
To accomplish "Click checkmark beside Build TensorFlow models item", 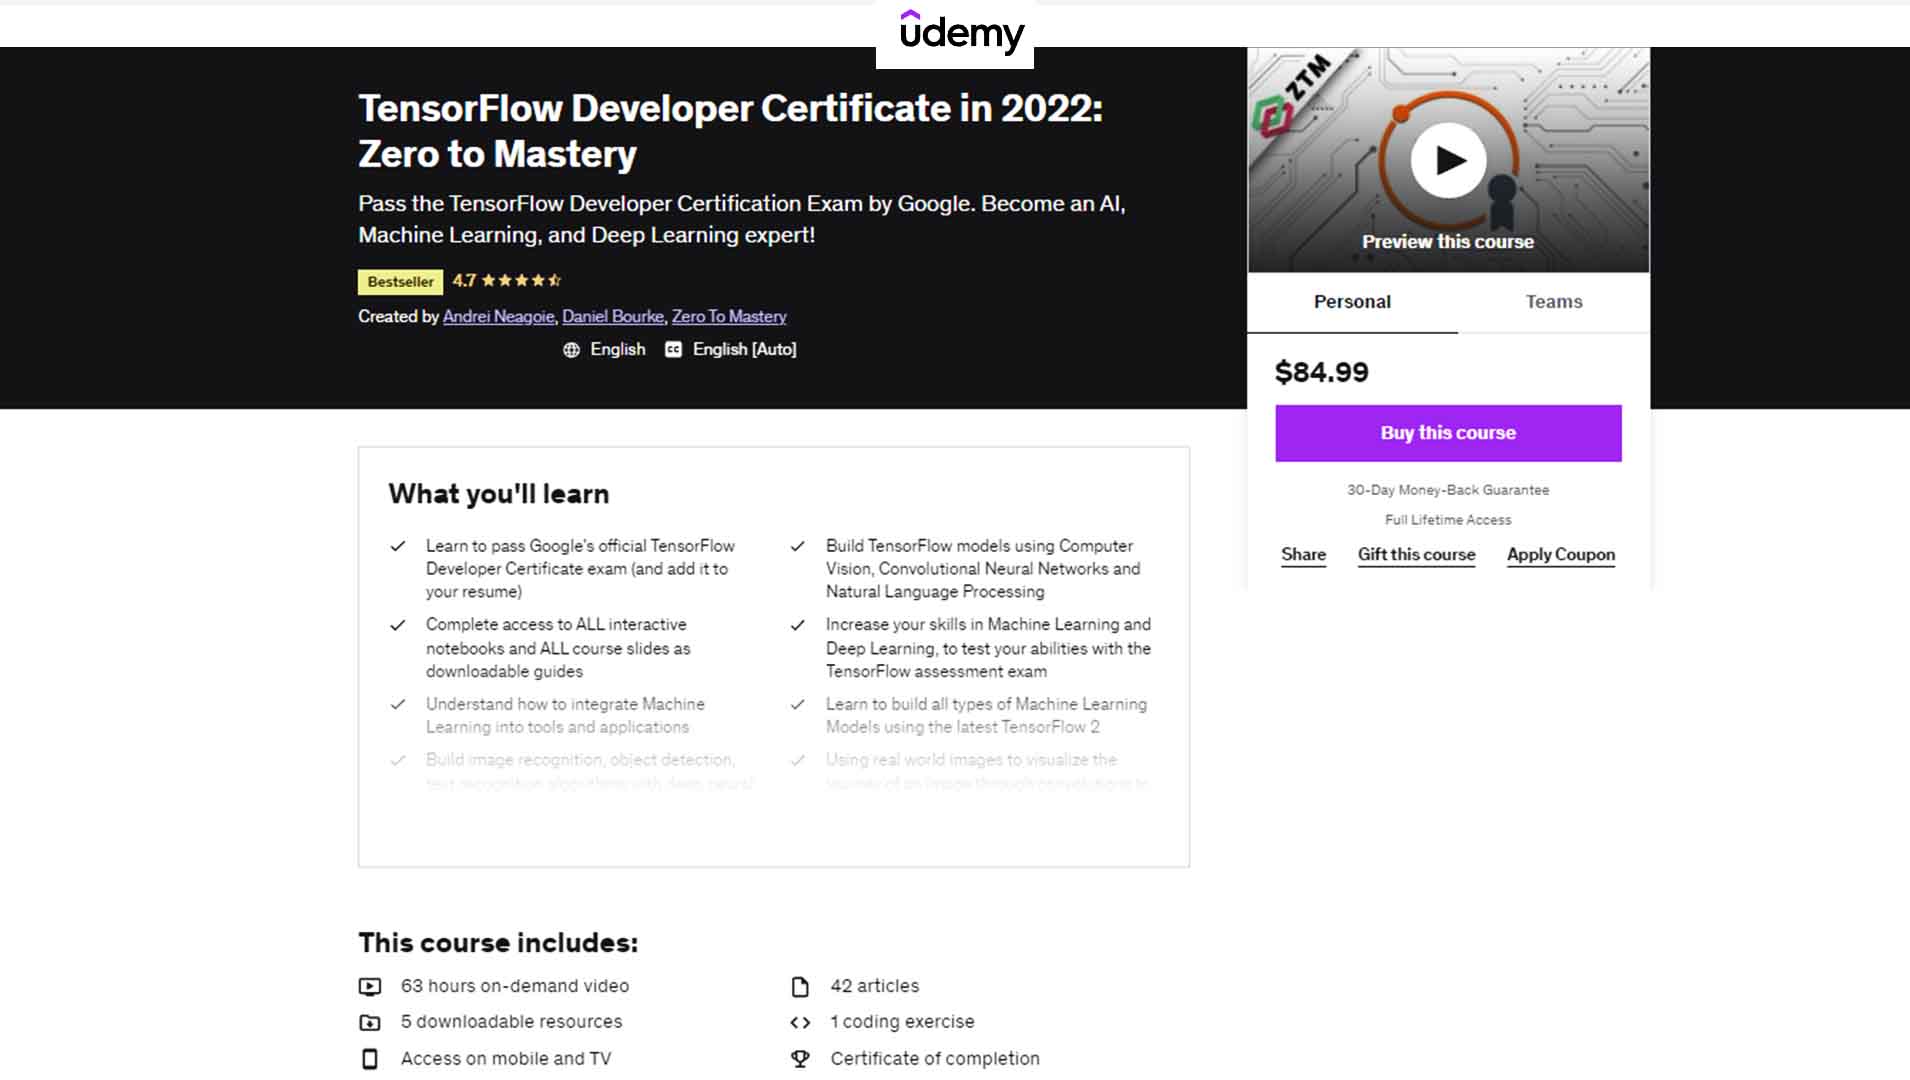I will click(x=798, y=546).
